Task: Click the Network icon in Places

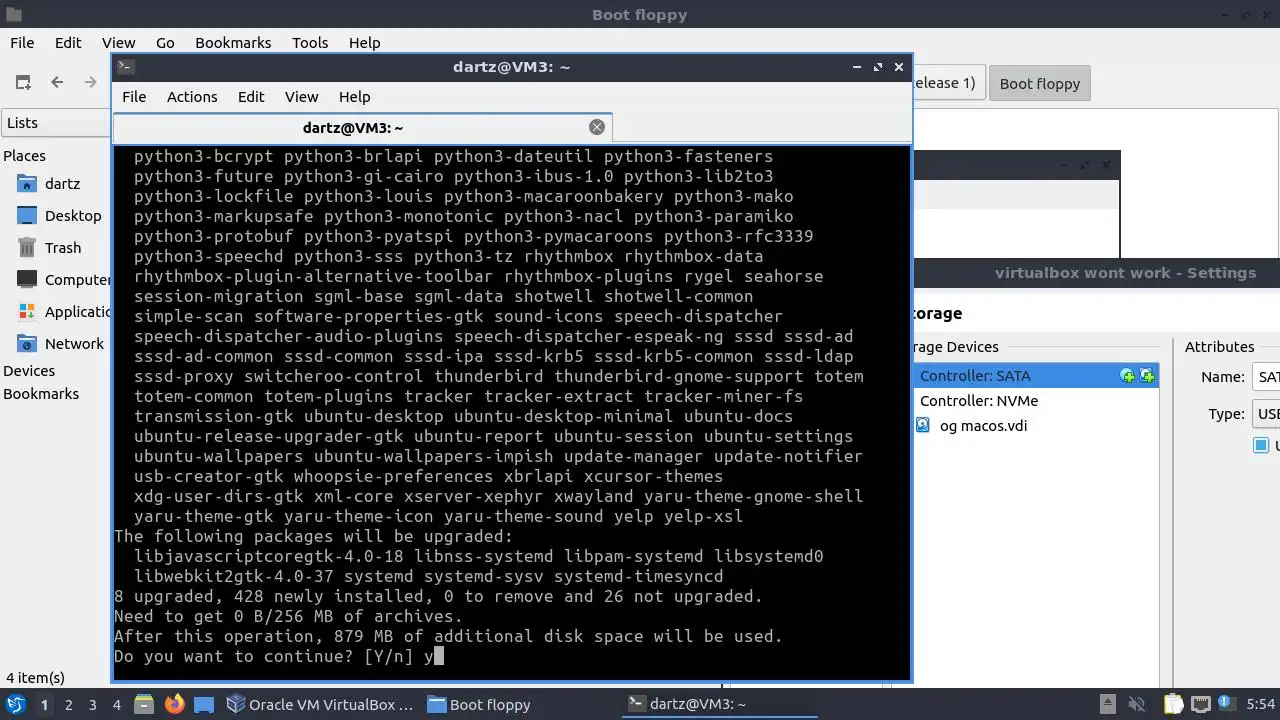Action: [27, 344]
